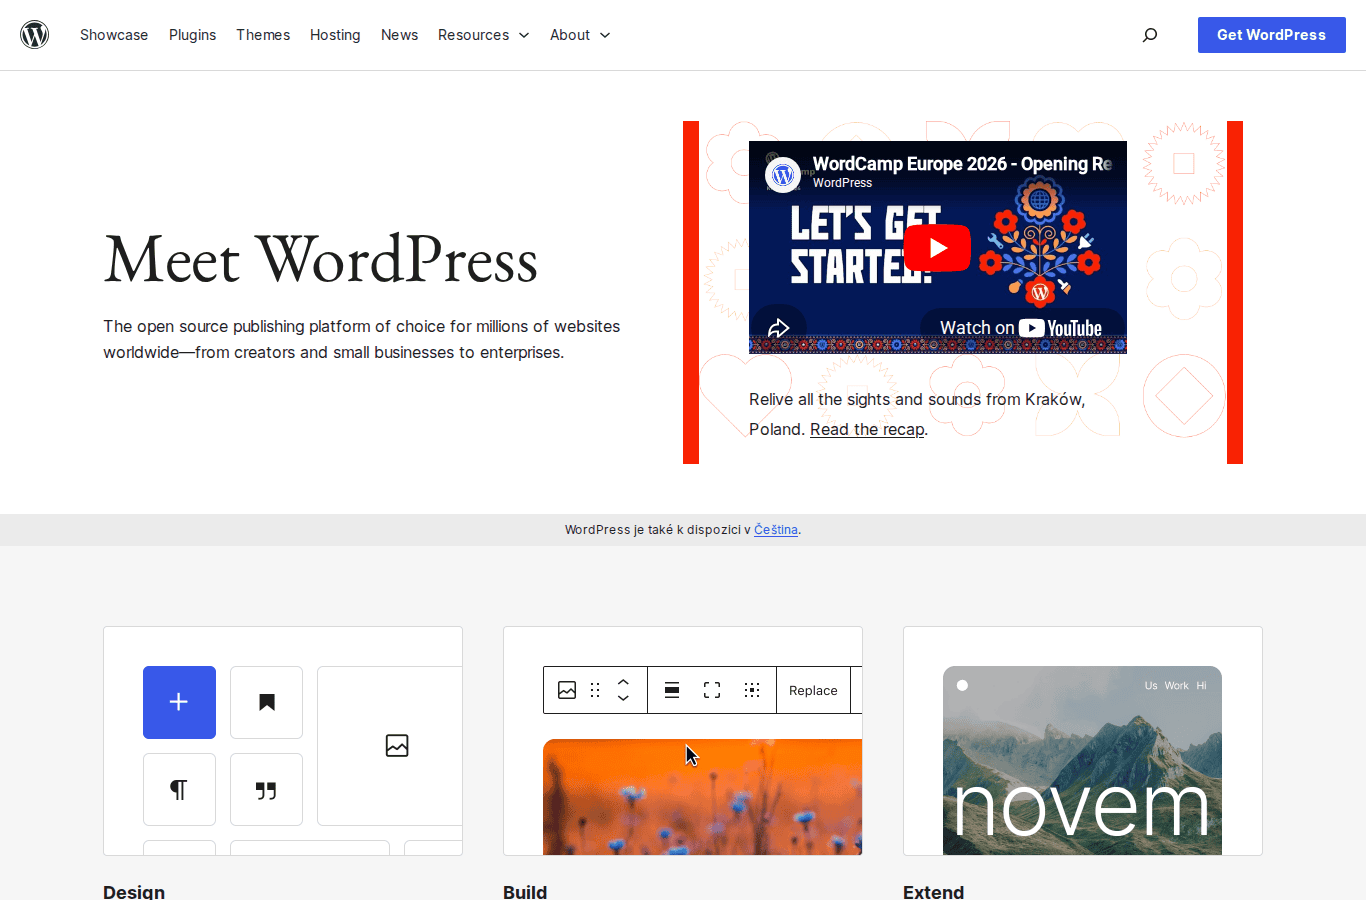This screenshot has height=900, width=1366.
Task: Click the Get WordPress button
Action: coord(1271,35)
